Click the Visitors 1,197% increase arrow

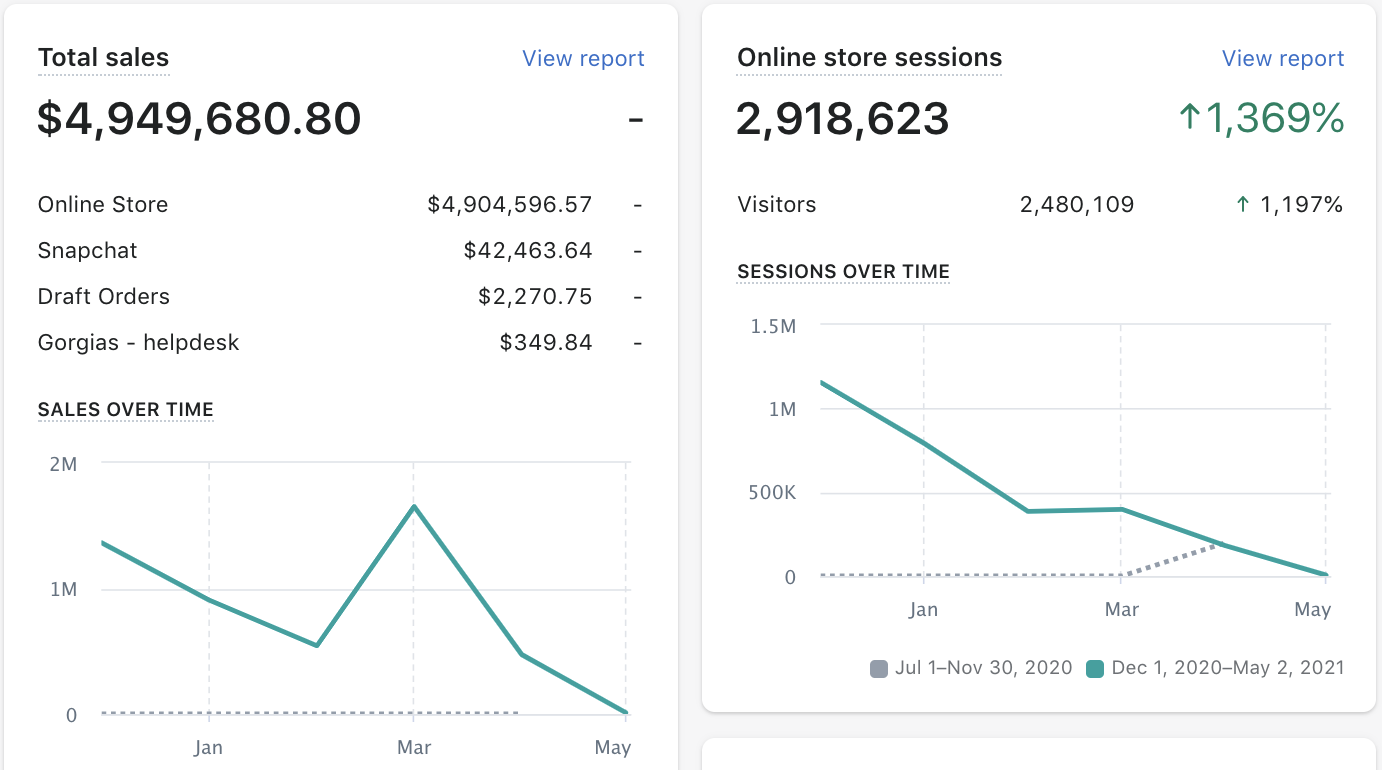[x=1242, y=204]
